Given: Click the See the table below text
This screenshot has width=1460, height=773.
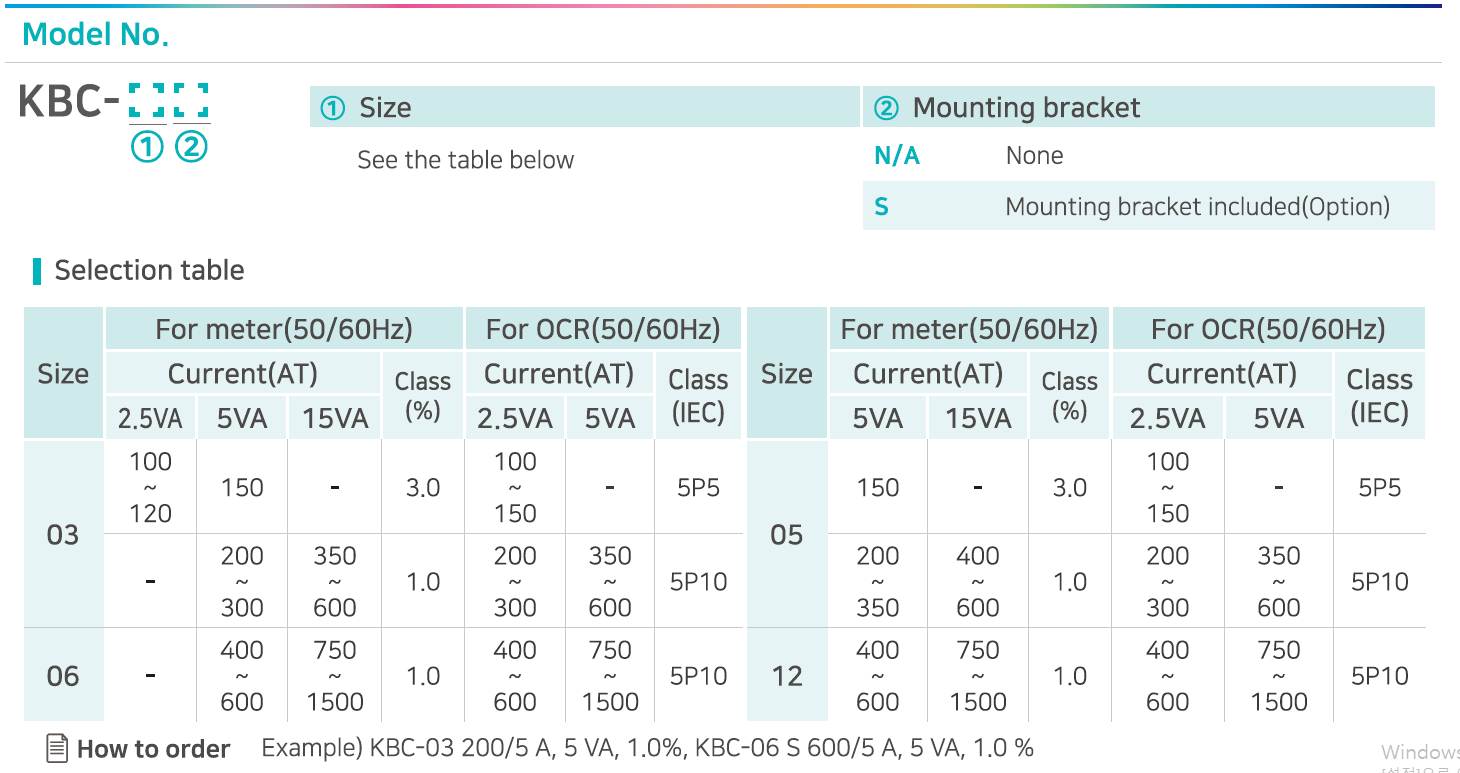Looking at the screenshot, I should [466, 160].
